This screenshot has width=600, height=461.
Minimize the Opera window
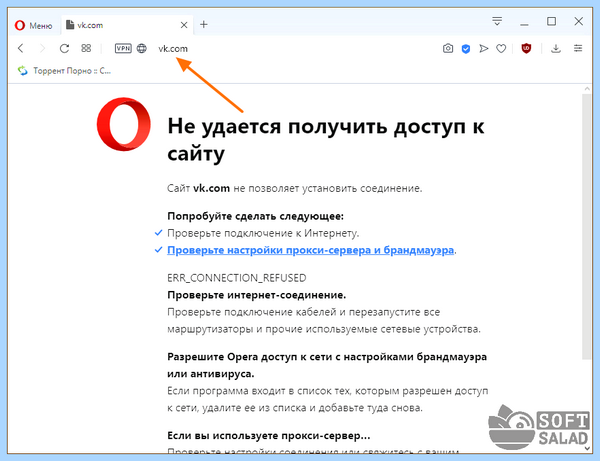(524, 24)
